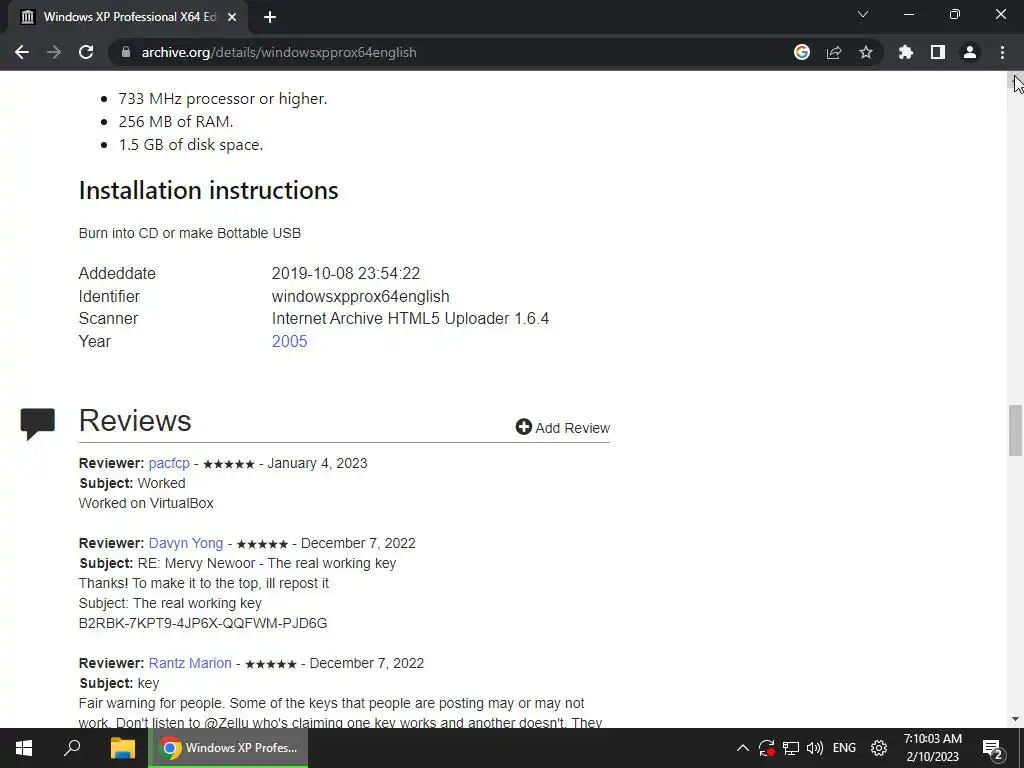Screen dimensions: 1024x768
Task: Open reviewer pacfcp profile
Action: pos(169,463)
